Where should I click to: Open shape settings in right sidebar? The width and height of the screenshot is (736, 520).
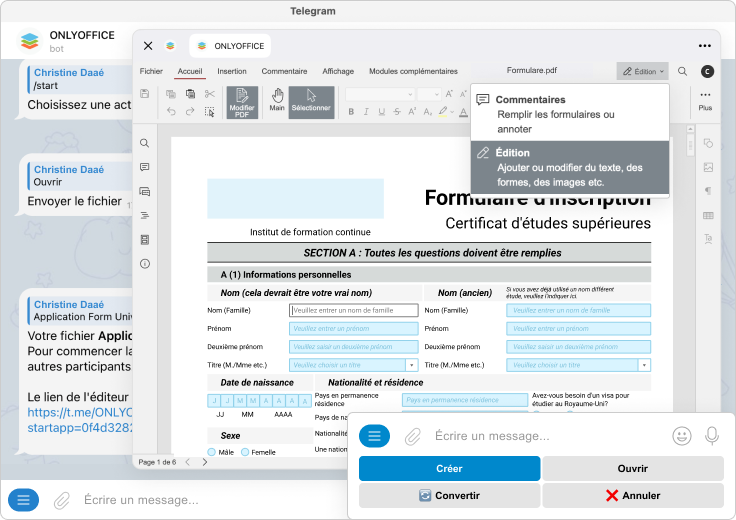point(708,143)
